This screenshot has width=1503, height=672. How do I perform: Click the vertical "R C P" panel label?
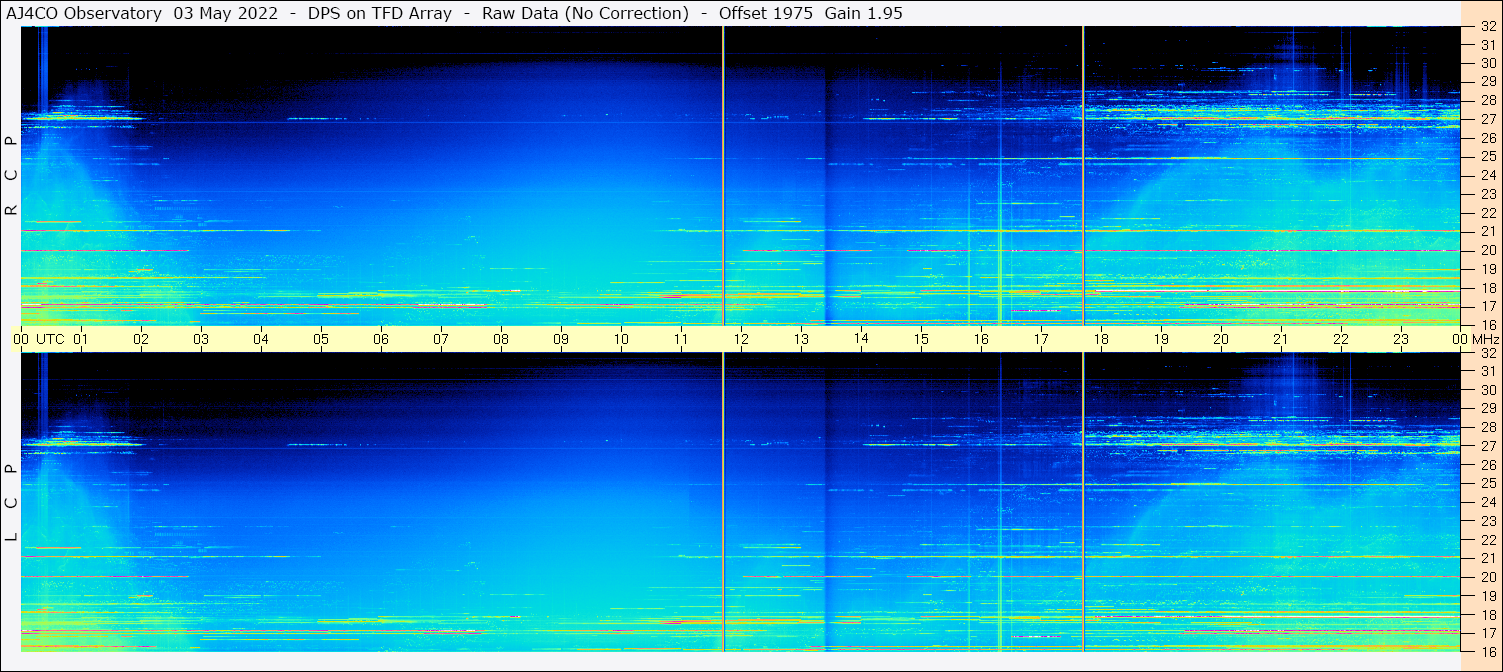pos(12,175)
